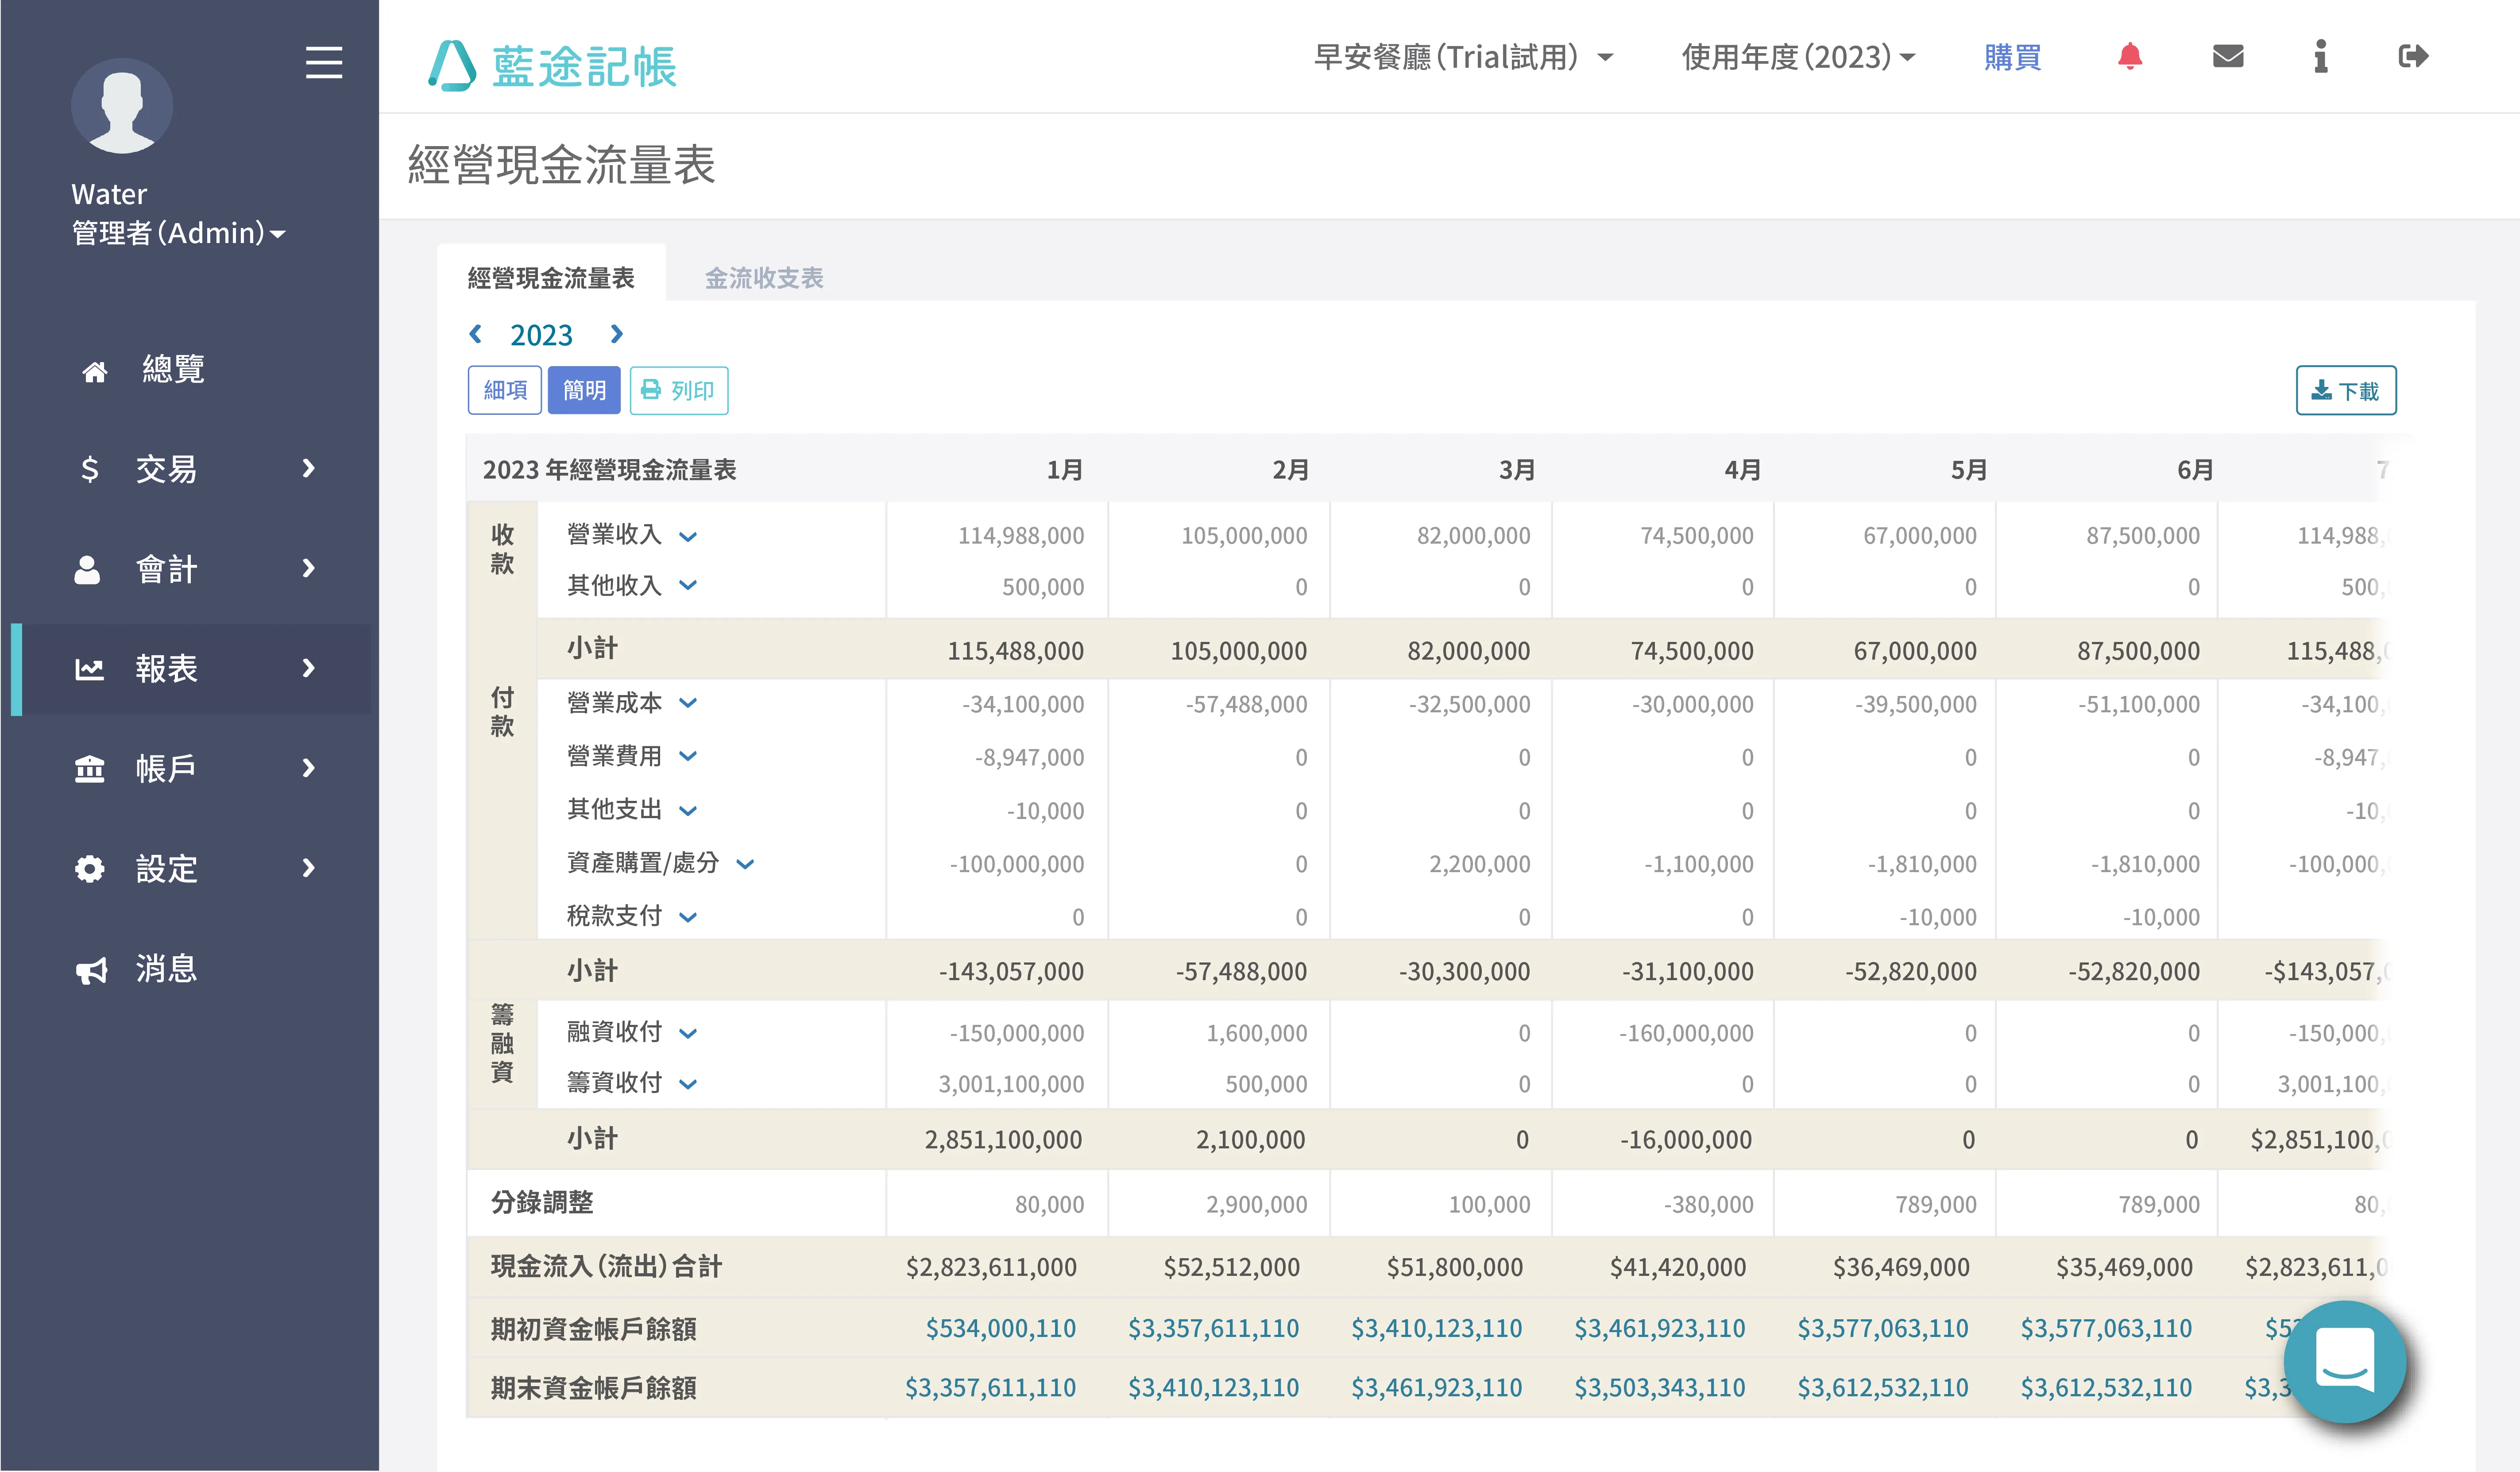Viewport: 2520px width, 1472px height.
Task: Go to next year arrow
Action: 617,334
